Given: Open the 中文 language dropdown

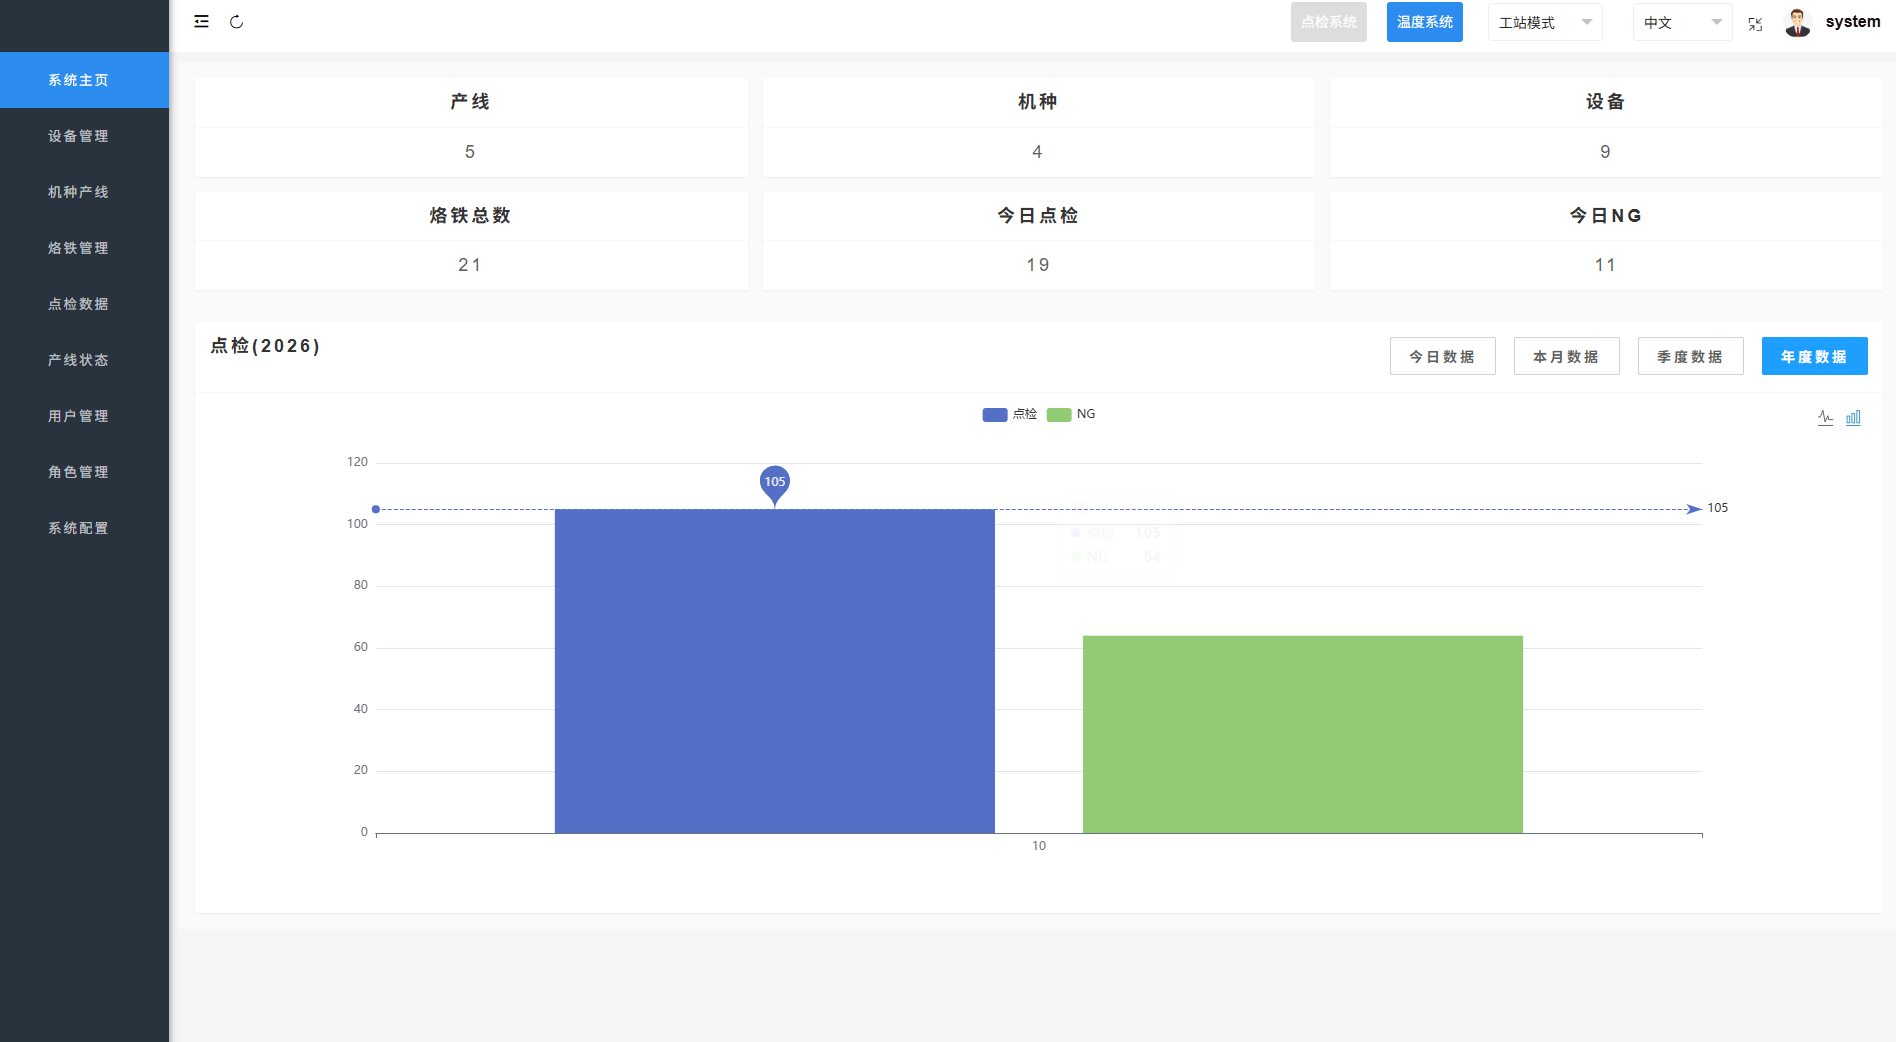Looking at the screenshot, I should pyautogui.click(x=1683, y=22).
